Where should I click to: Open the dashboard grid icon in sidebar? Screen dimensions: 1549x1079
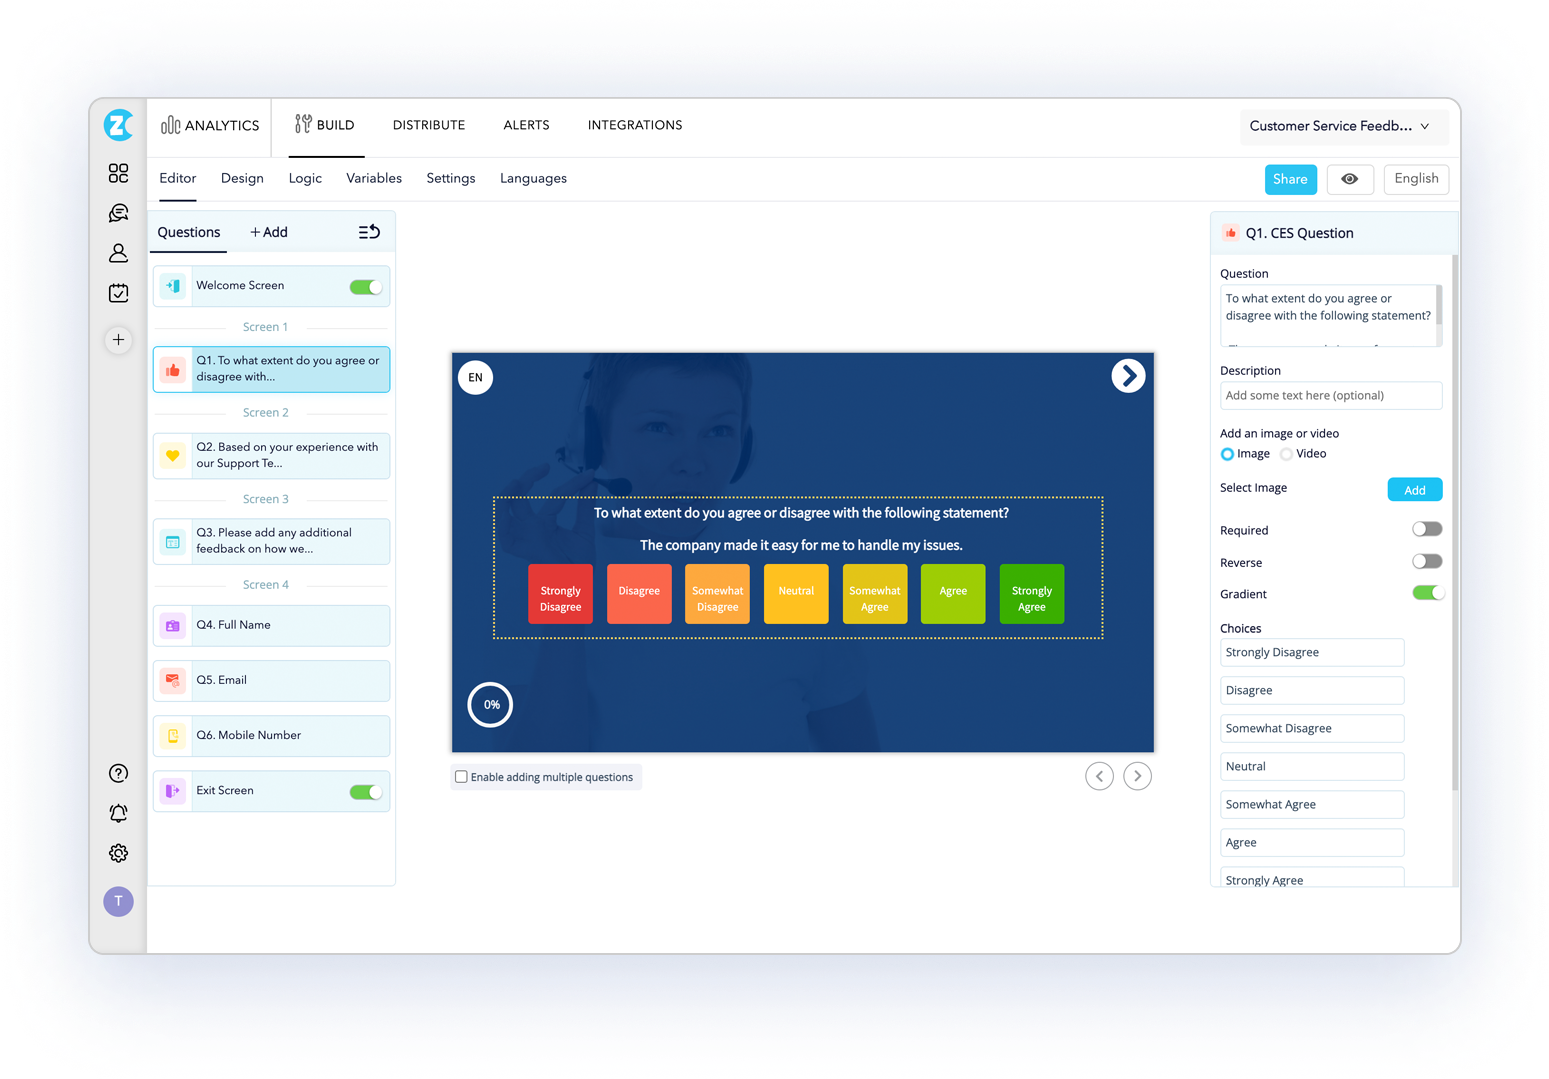point(118,173)
